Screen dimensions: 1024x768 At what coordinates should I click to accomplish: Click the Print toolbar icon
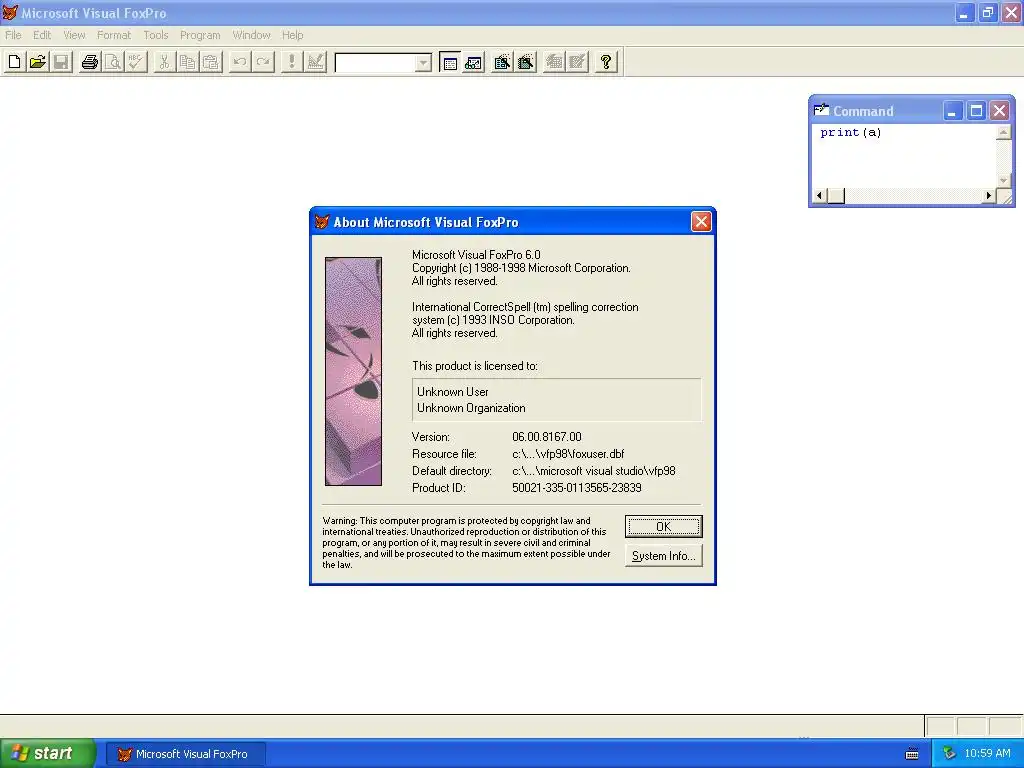pos(90,62)
